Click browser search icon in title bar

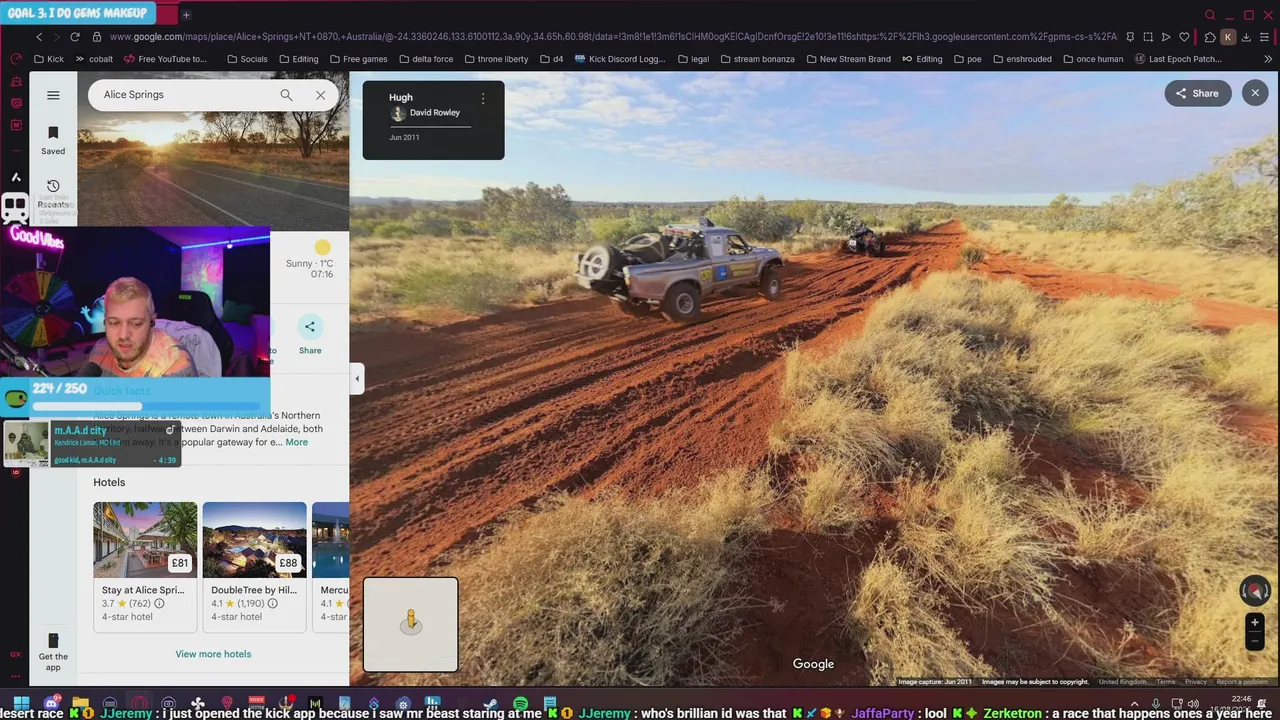(1210, 15)
